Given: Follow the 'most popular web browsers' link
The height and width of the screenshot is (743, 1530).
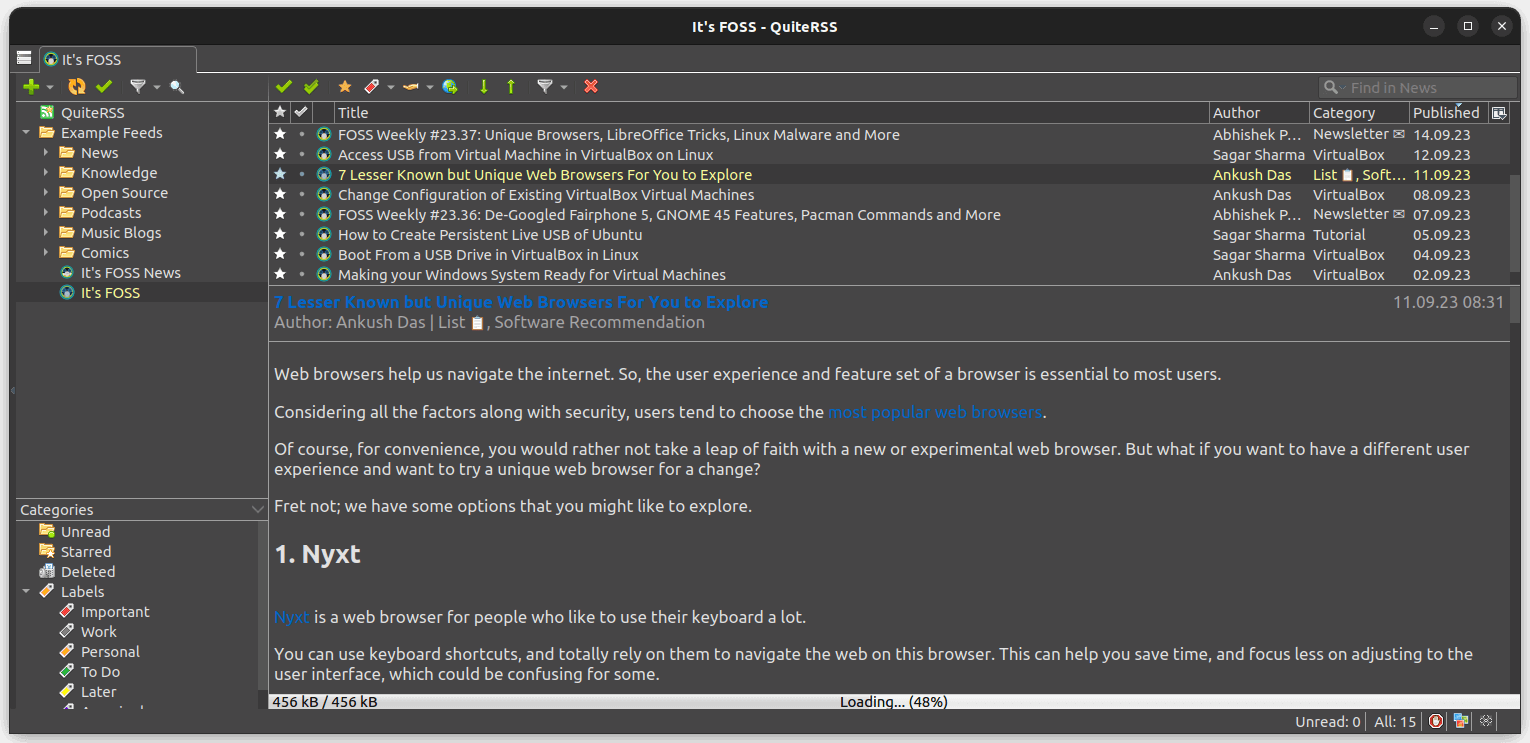Looking at the screenshot, I should click(x=935, y=412).
